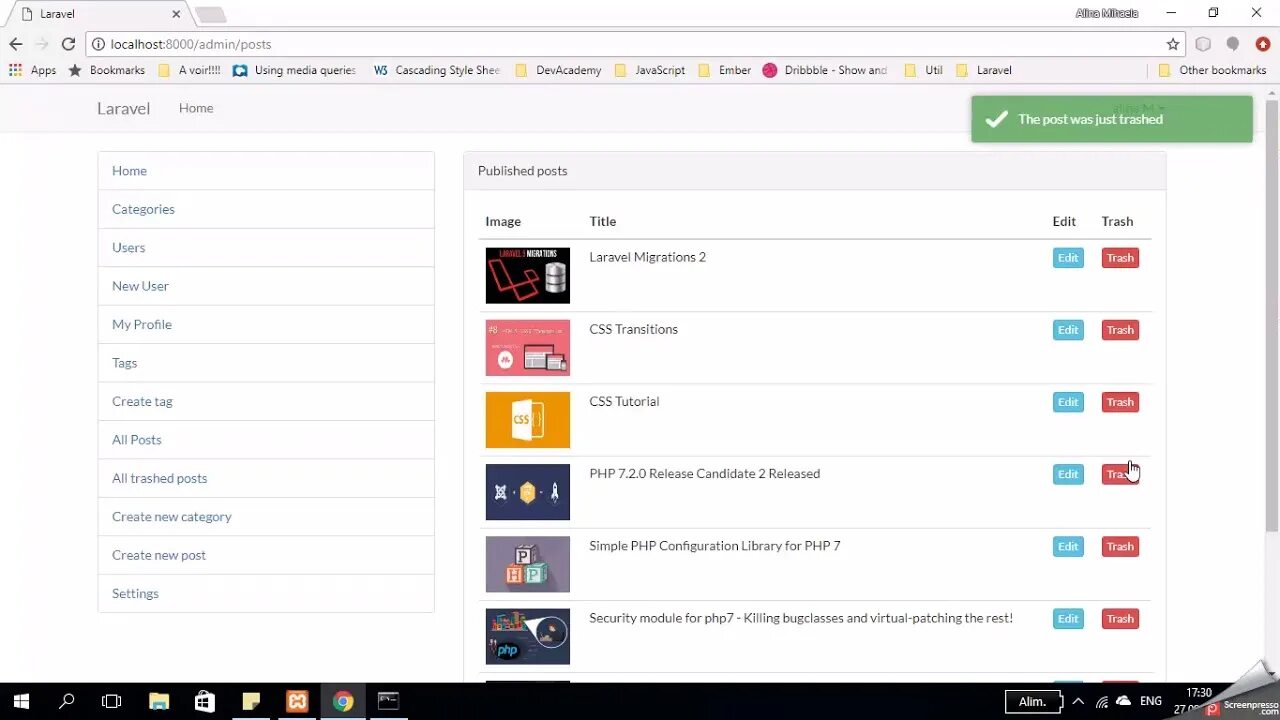
Task: Open the DevAcademy bookmark folder
Action: point(558,70)
